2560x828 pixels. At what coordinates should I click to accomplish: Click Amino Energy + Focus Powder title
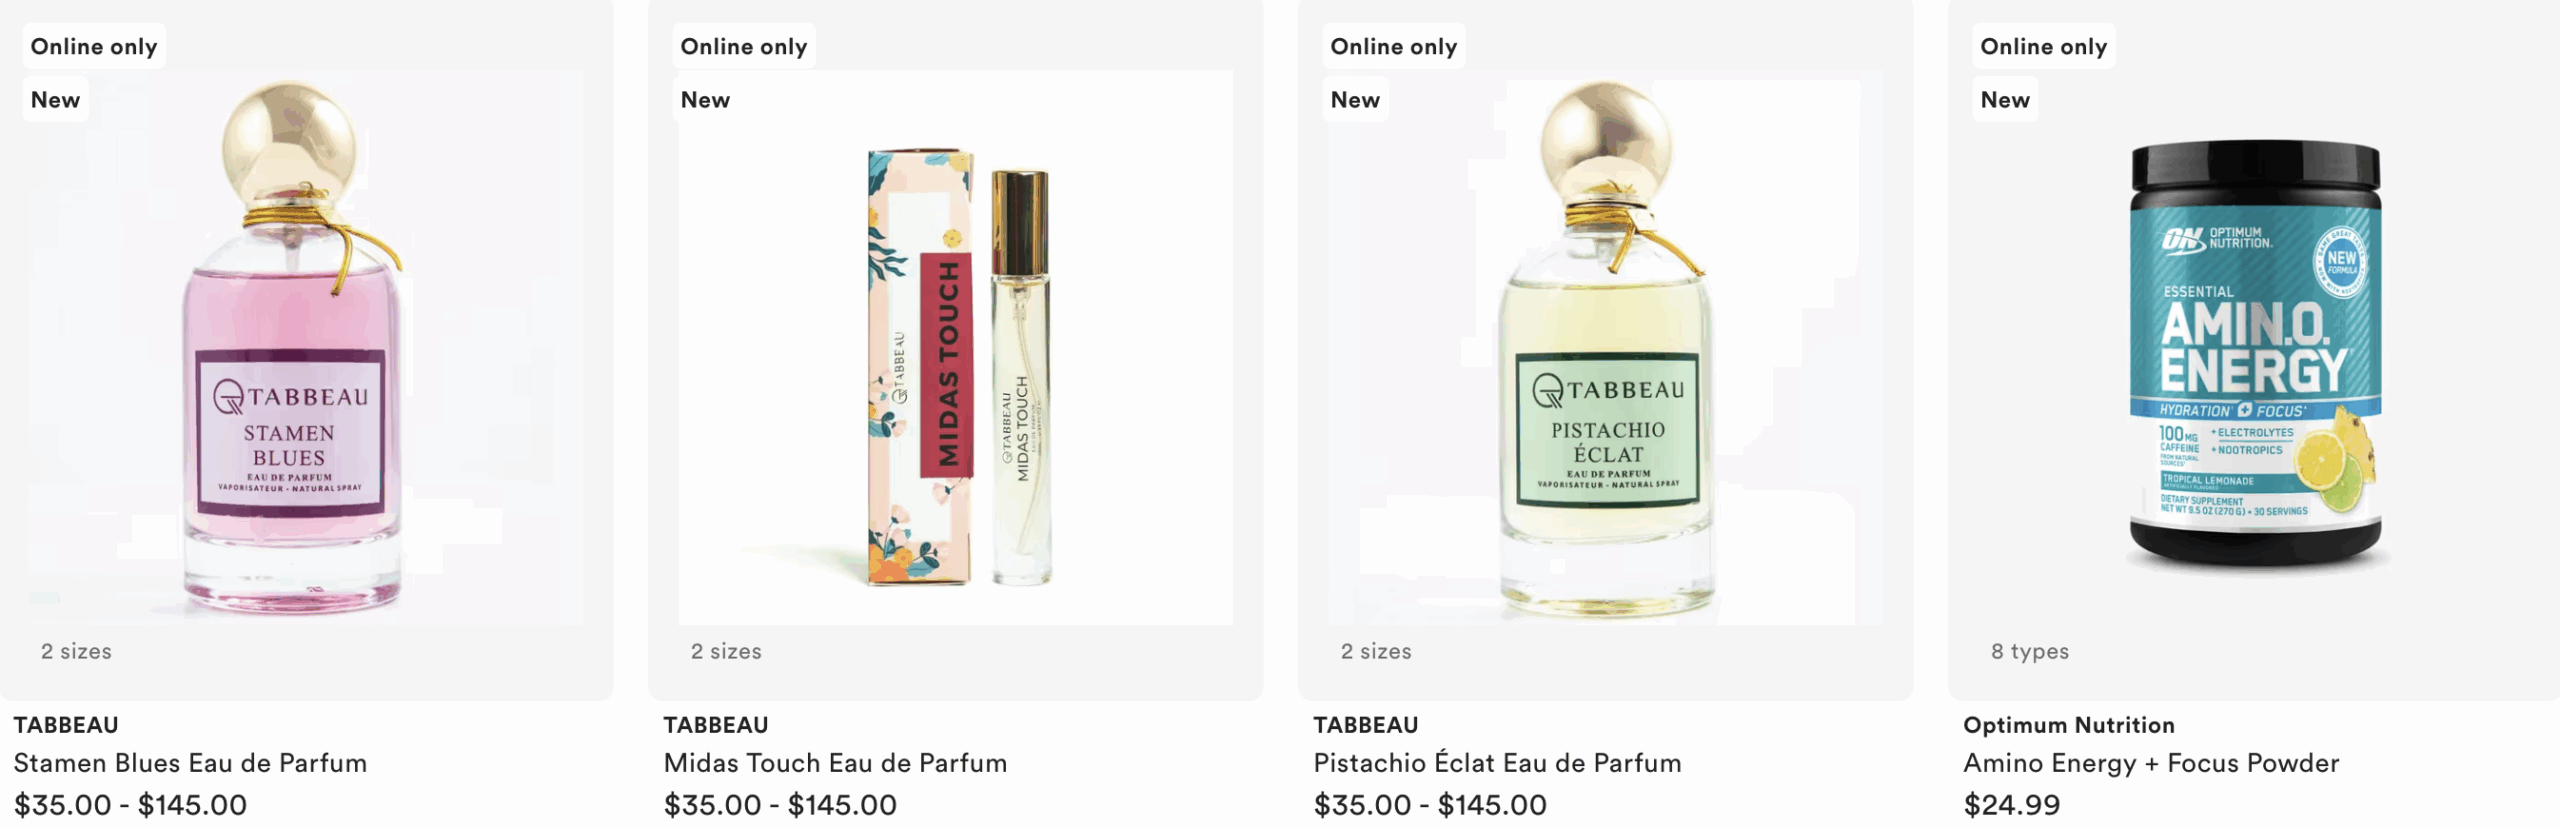coord(2151,763)
